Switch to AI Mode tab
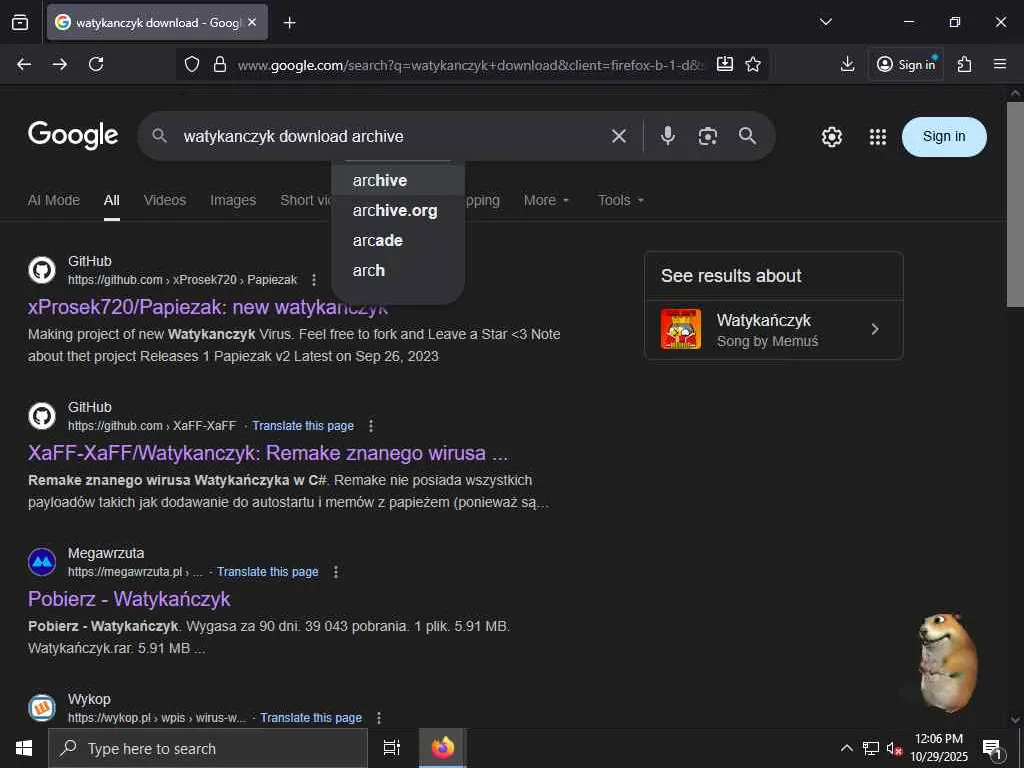 [x=54, y=200]
